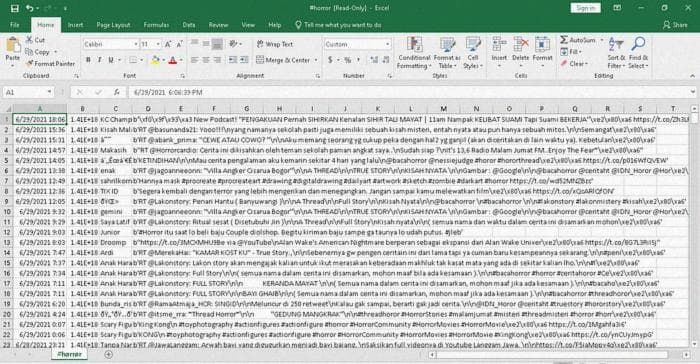The image size is (700, 364).
Task: Open the font size dropdown
Action: click(158, 44)
